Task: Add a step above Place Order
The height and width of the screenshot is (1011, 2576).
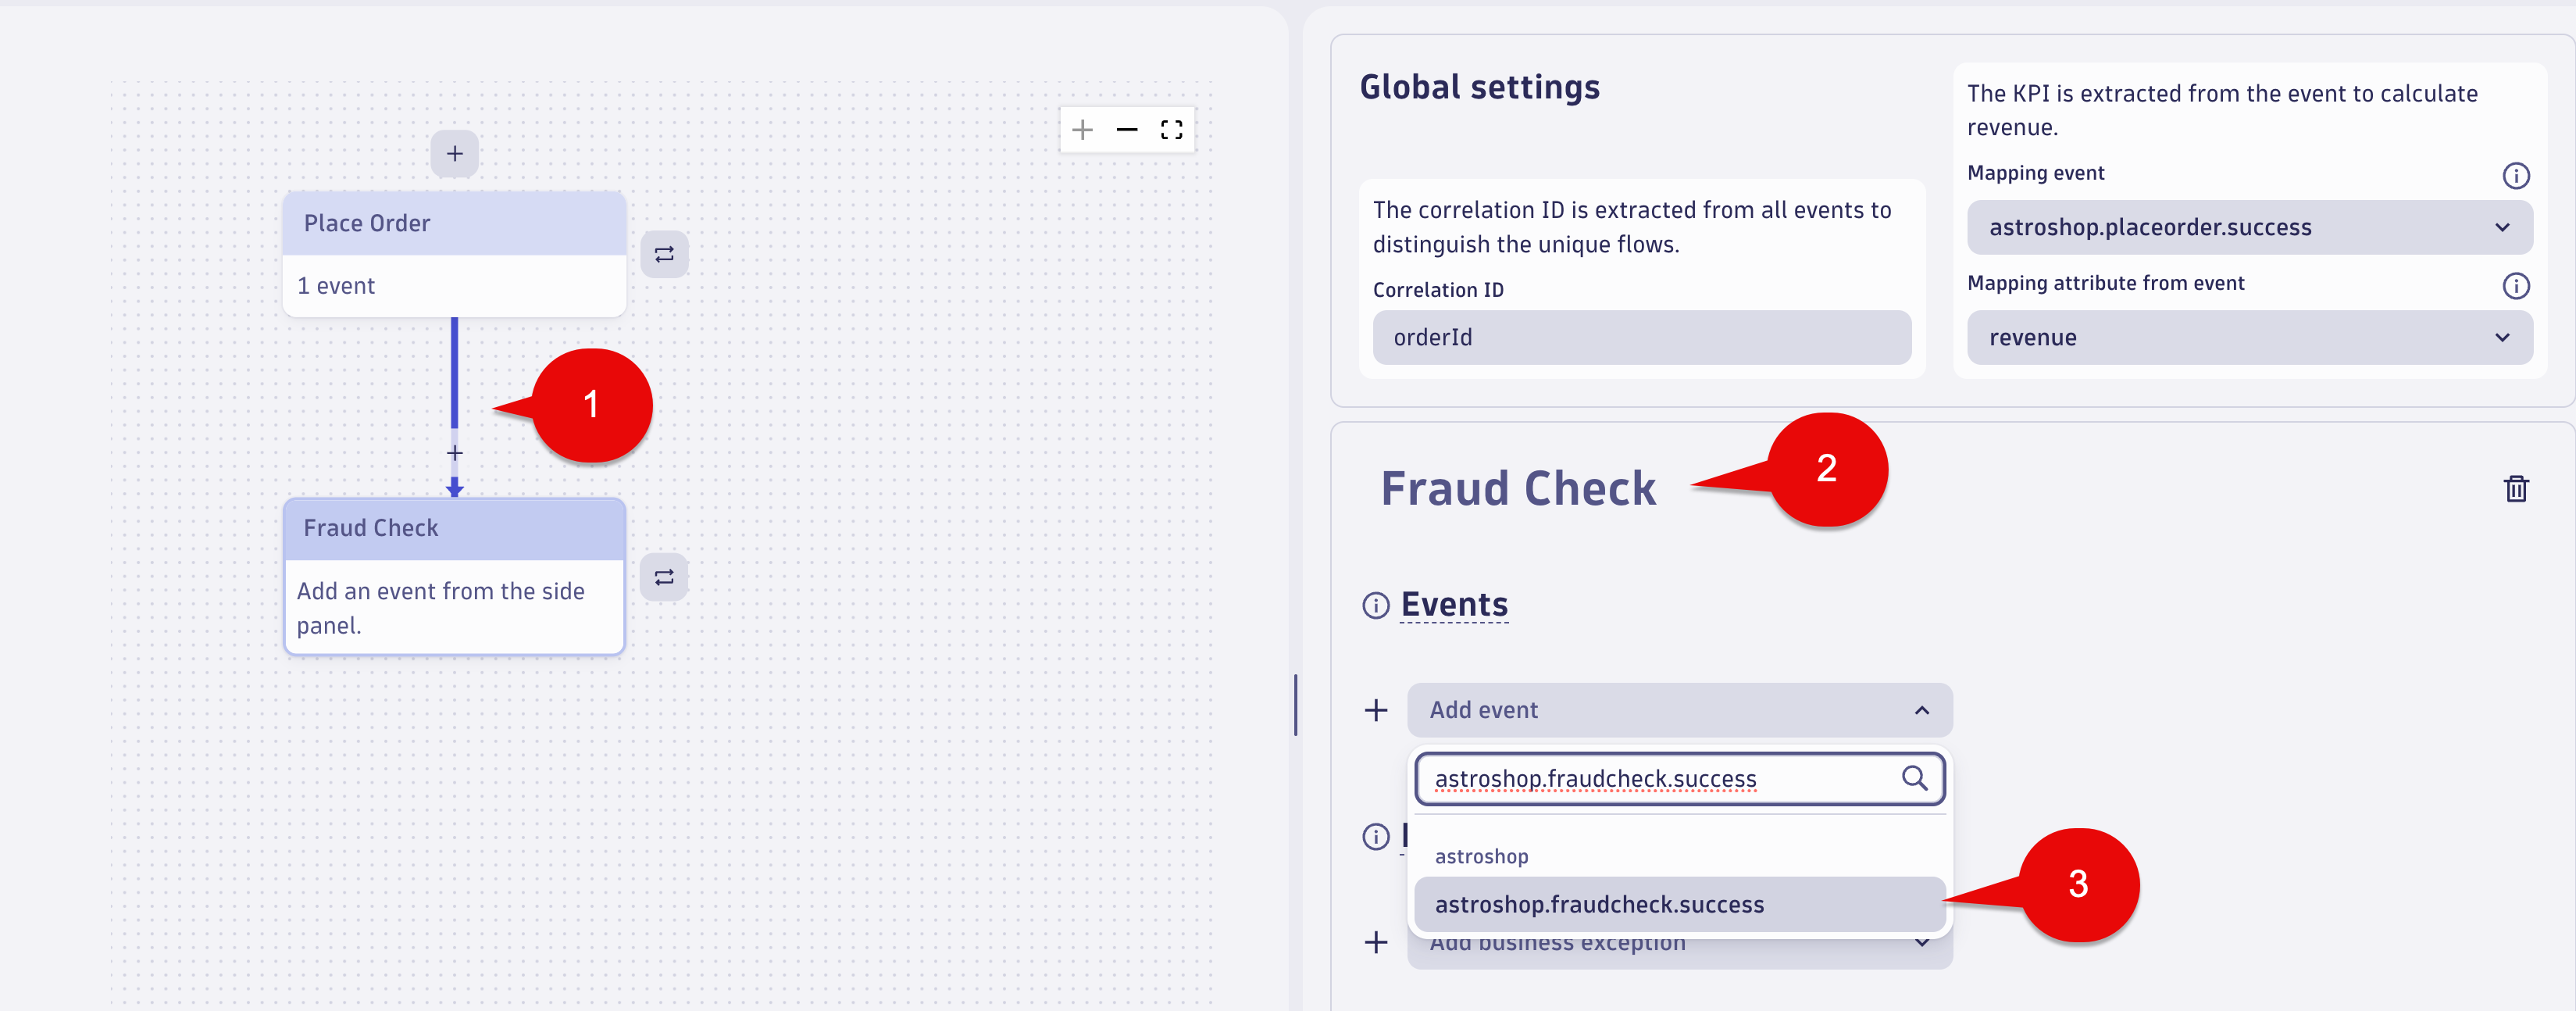Action: click(x=455, y=154)
